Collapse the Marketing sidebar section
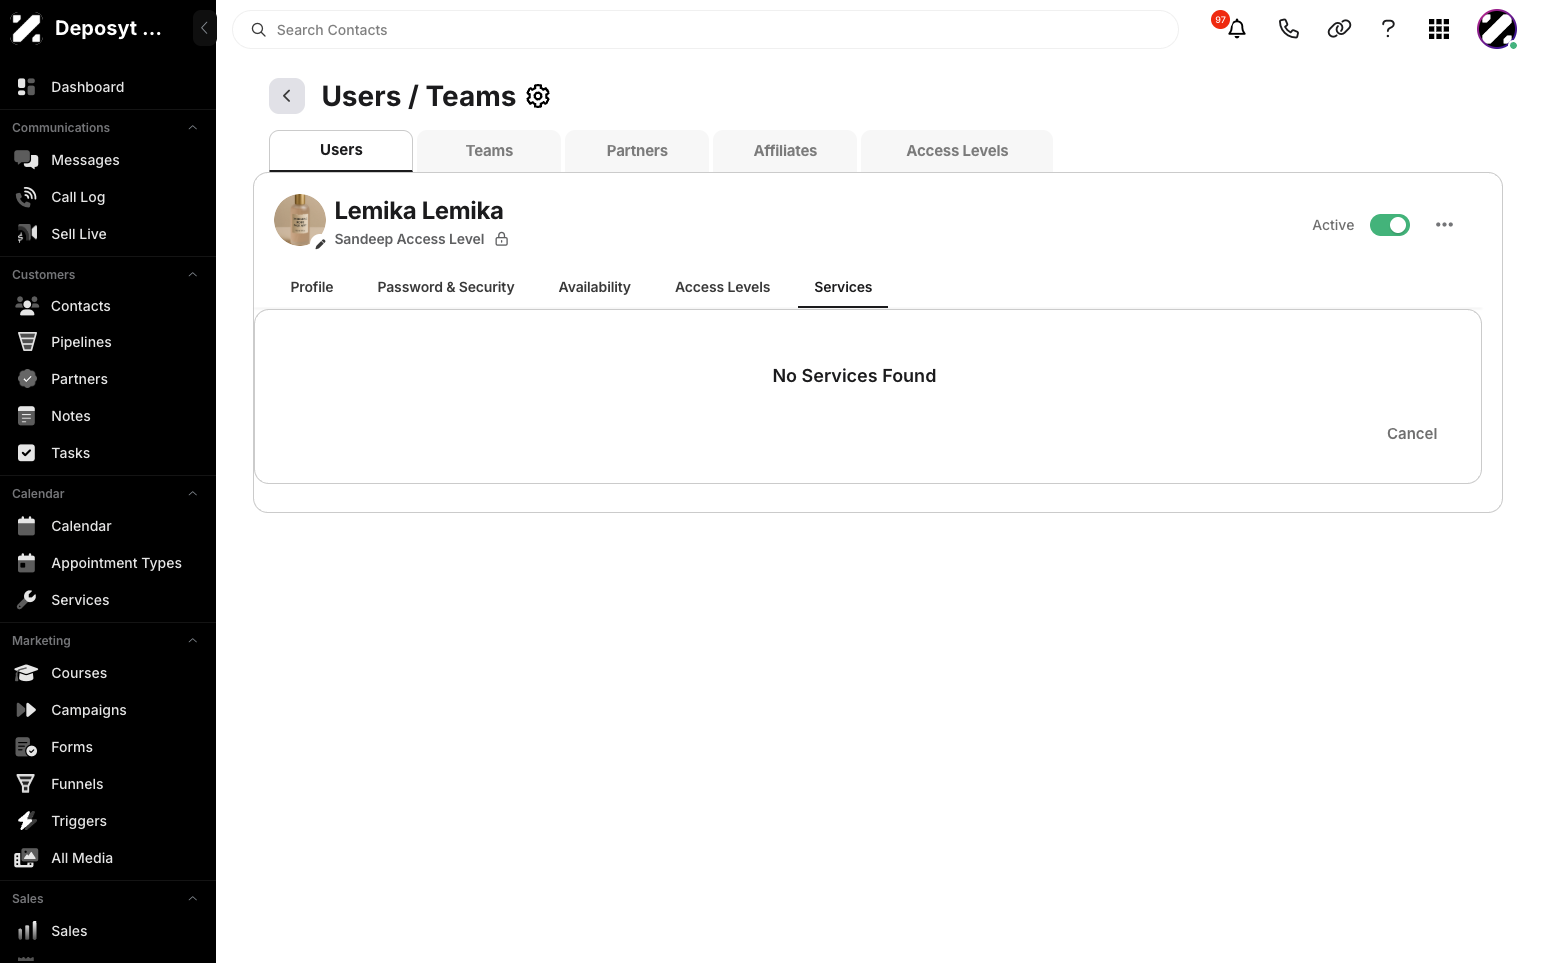The height and width of the screenshot is (963, 1541). tap(193, 641)
